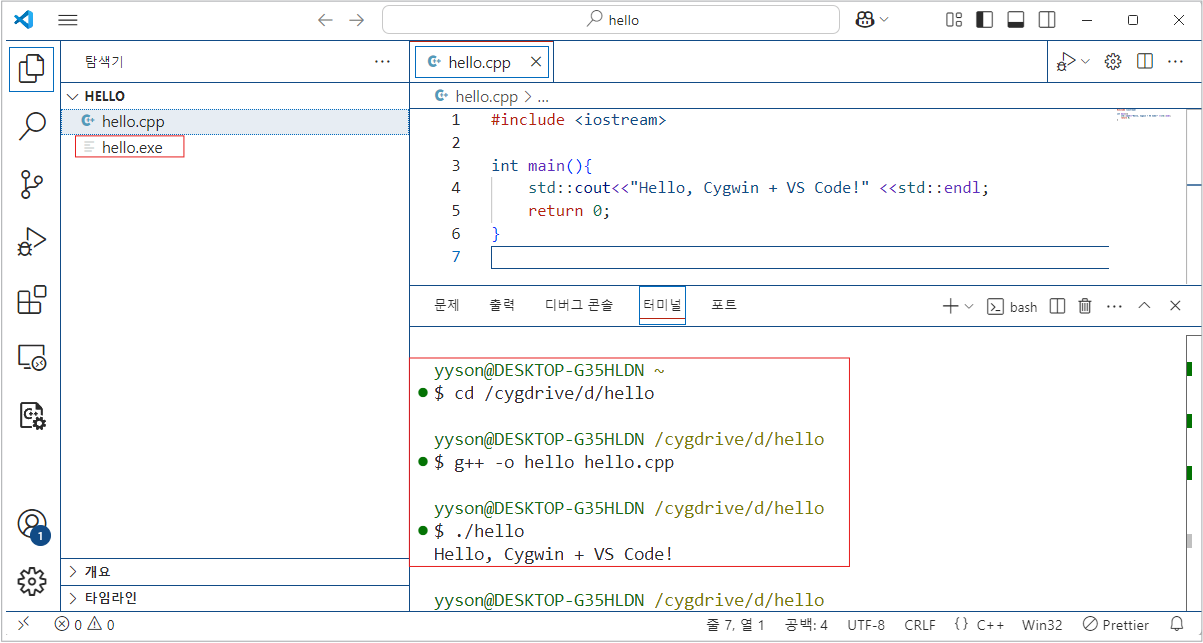The image size is (1203, 643).
Task: Open the Search view in activity bar
Action: pos(32,126)
